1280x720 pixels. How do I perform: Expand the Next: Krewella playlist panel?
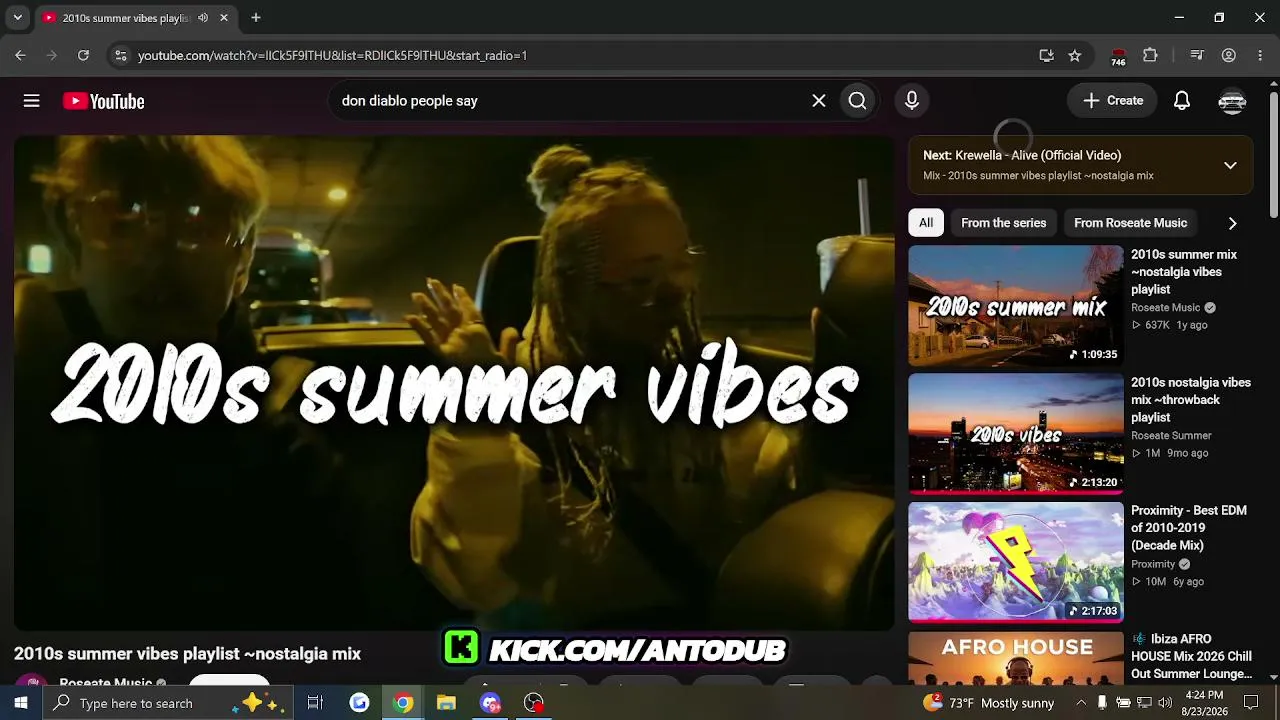click(x=1230, y=165)
